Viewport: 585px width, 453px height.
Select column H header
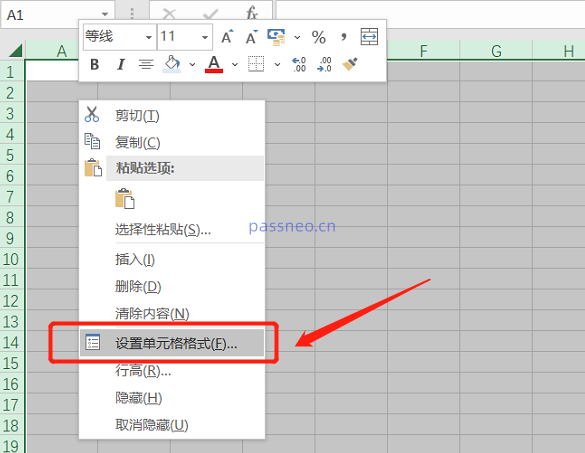(559, 51)
